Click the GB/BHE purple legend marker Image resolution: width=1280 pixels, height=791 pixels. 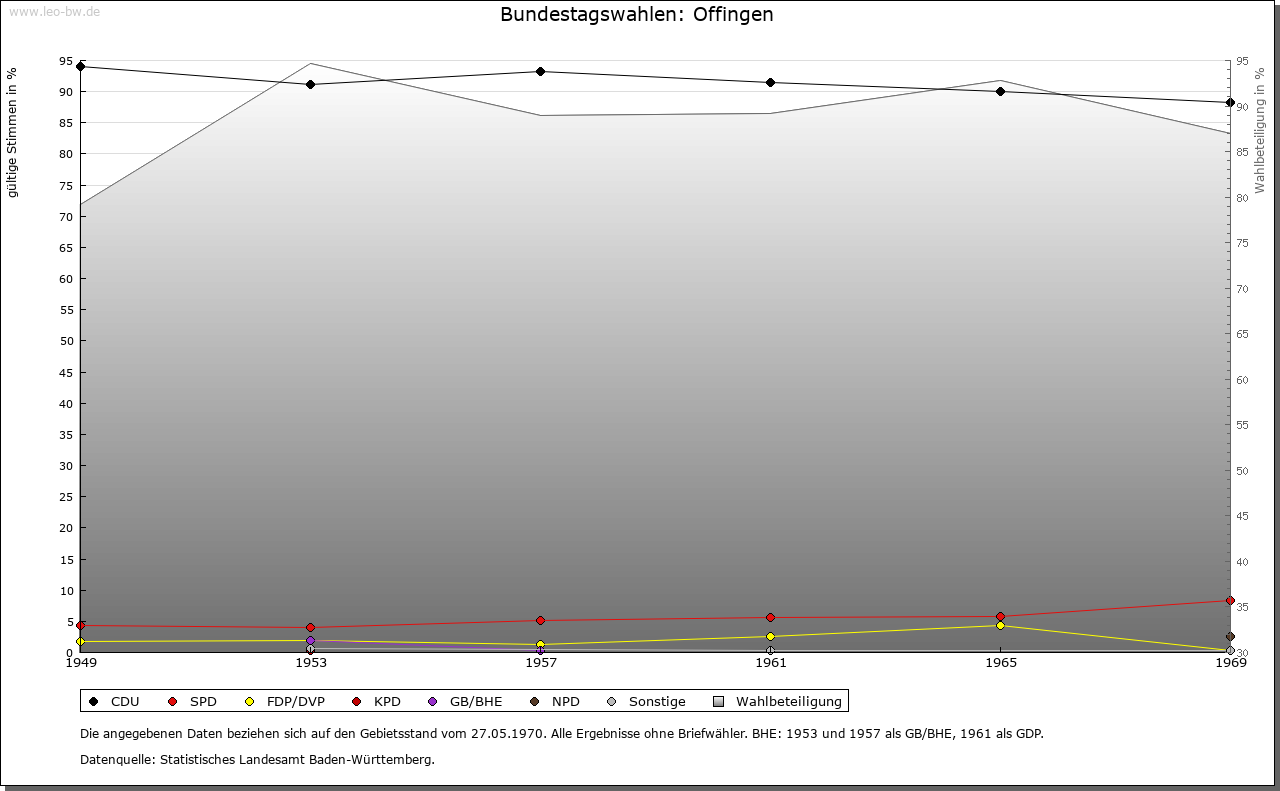[433, 702]
